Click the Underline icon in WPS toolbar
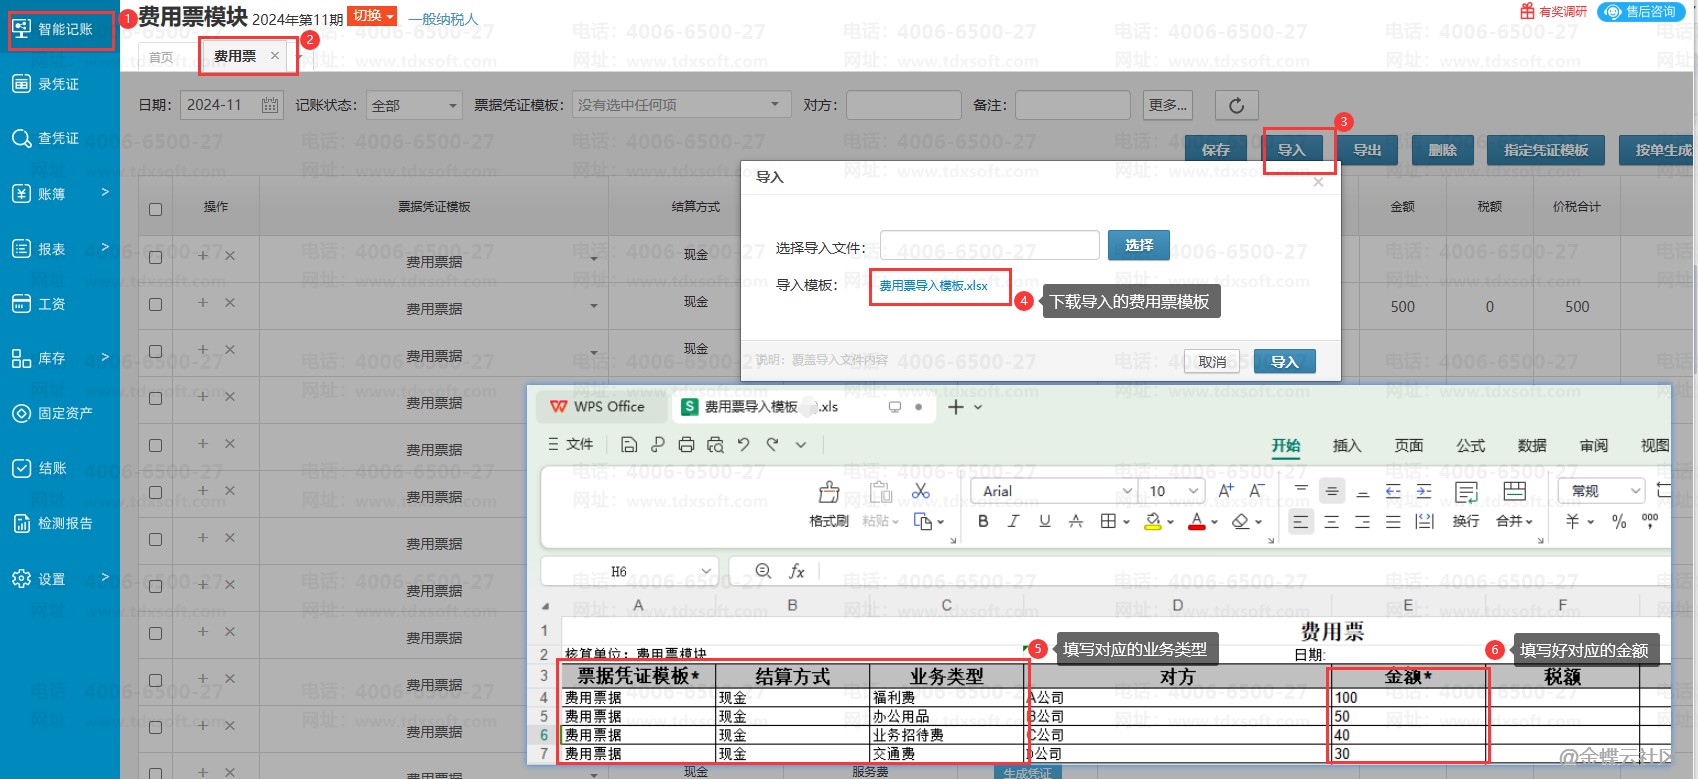Viewport: 1698px width, 779px height. coord(1045,521)
